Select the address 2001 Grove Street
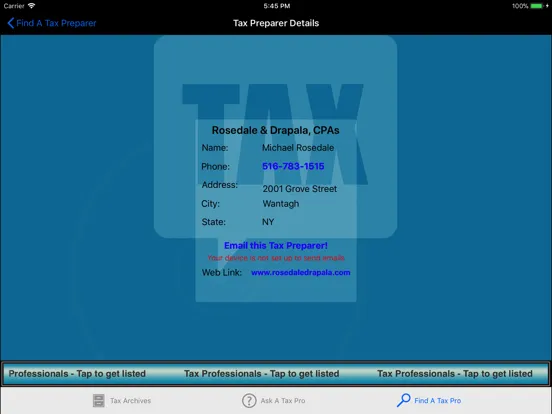The height and width of the screenshot is (414, 552). [x=300, y=189]
